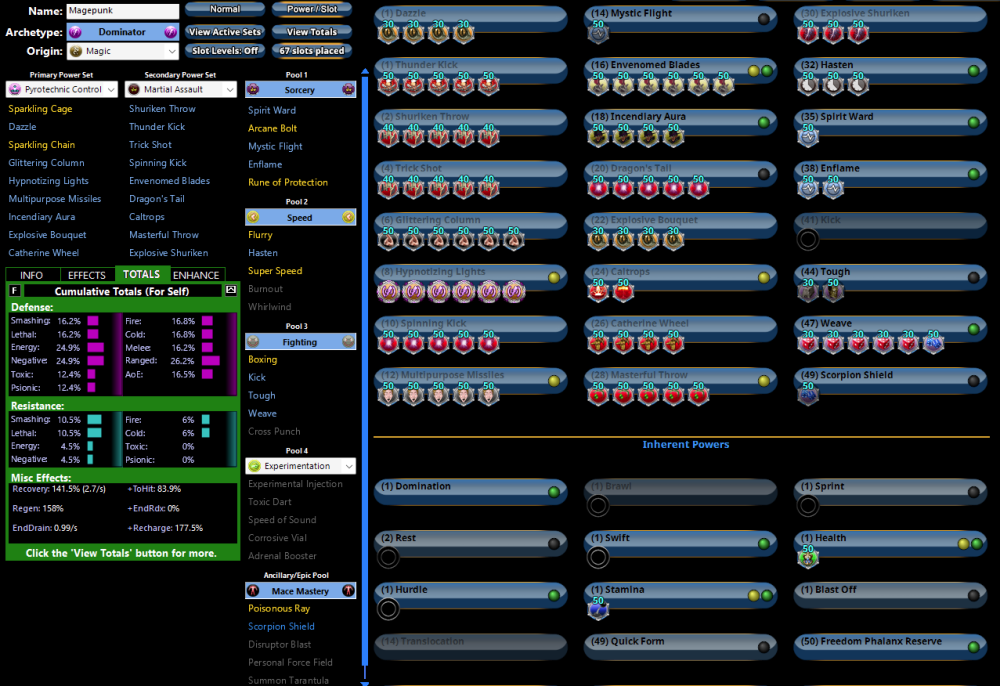Screen dimensions: 1000x686
Task: Click the Slot Levels: Off button
Action: pos(225,51)
